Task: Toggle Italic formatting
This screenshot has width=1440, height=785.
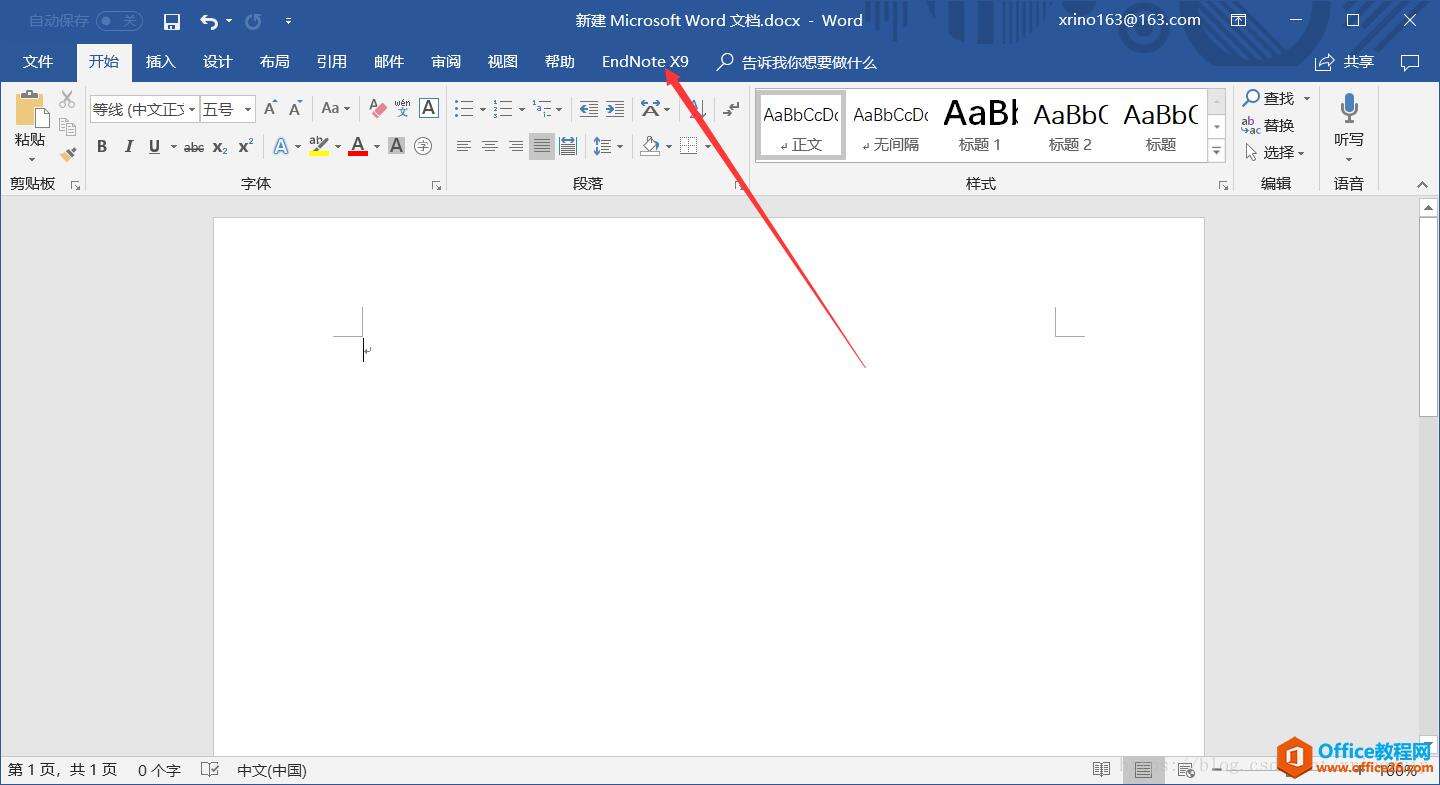Action: point(128,147)
